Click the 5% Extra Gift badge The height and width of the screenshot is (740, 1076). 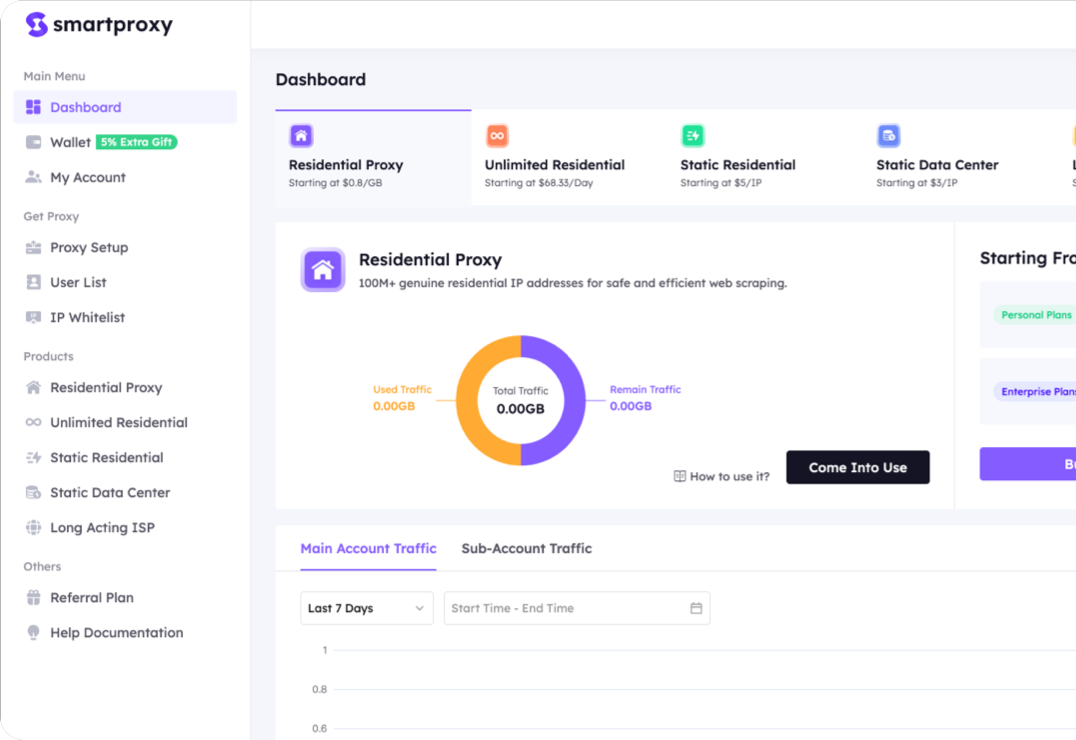click(x=136, y=143)
